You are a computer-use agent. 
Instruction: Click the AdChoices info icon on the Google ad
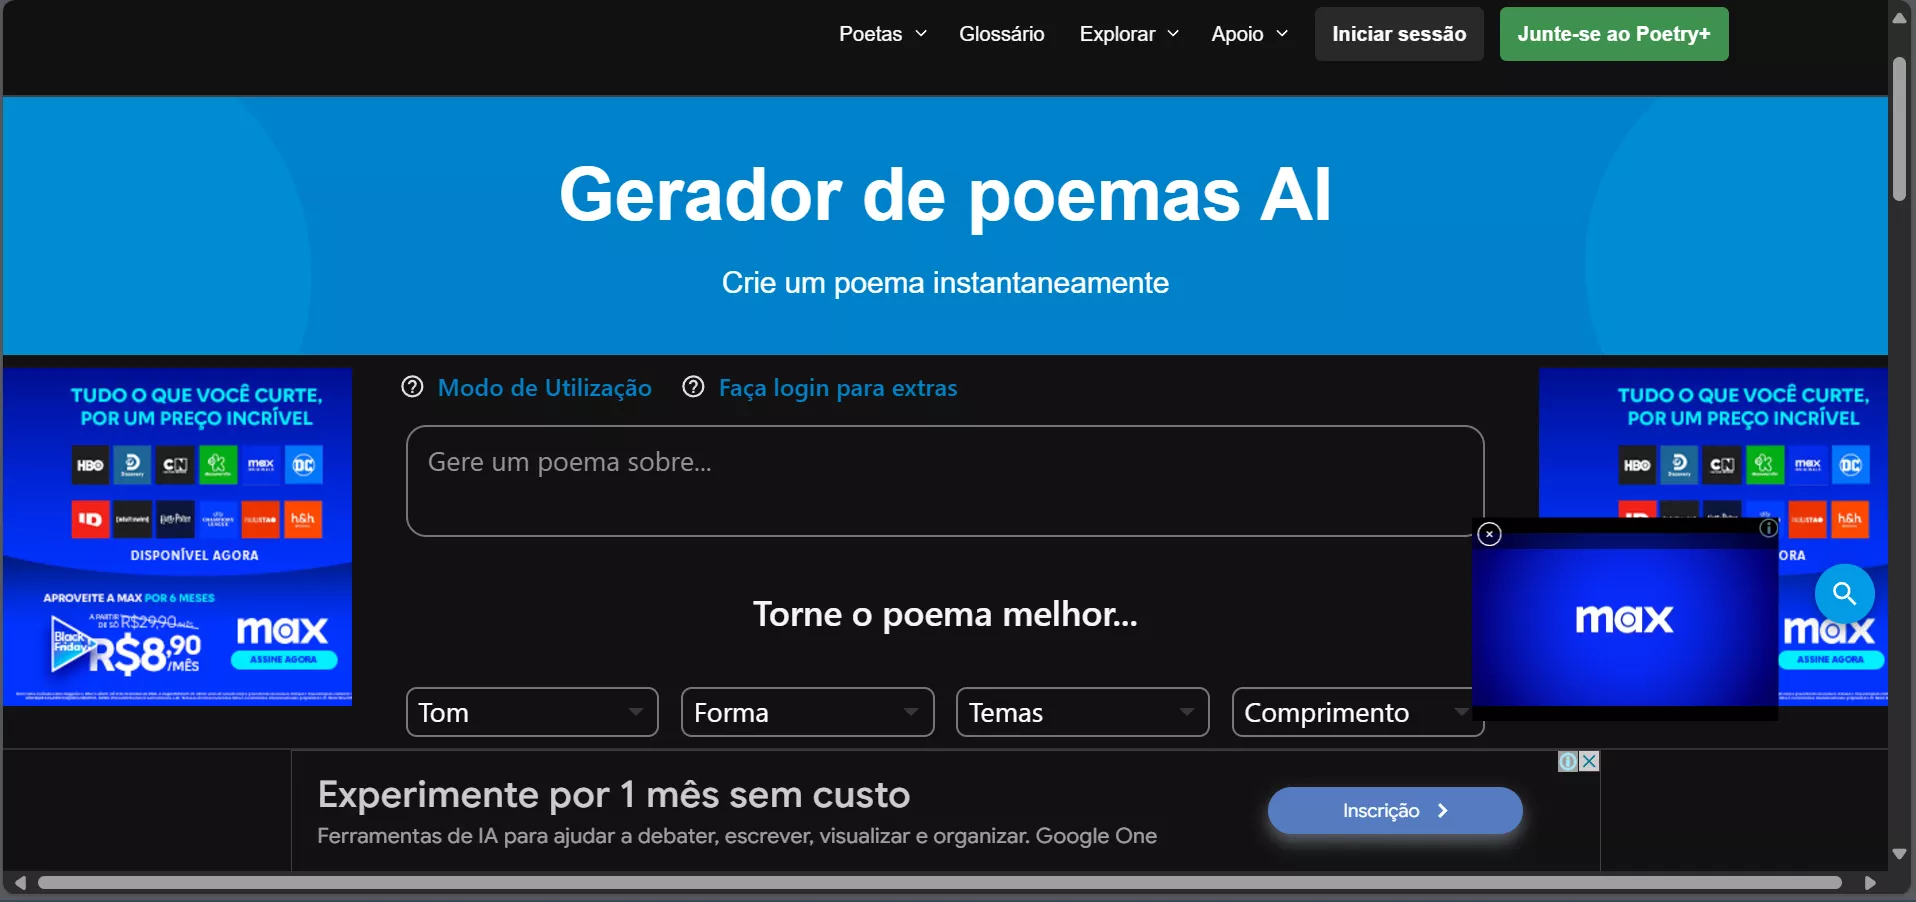tap(1566, 761)
